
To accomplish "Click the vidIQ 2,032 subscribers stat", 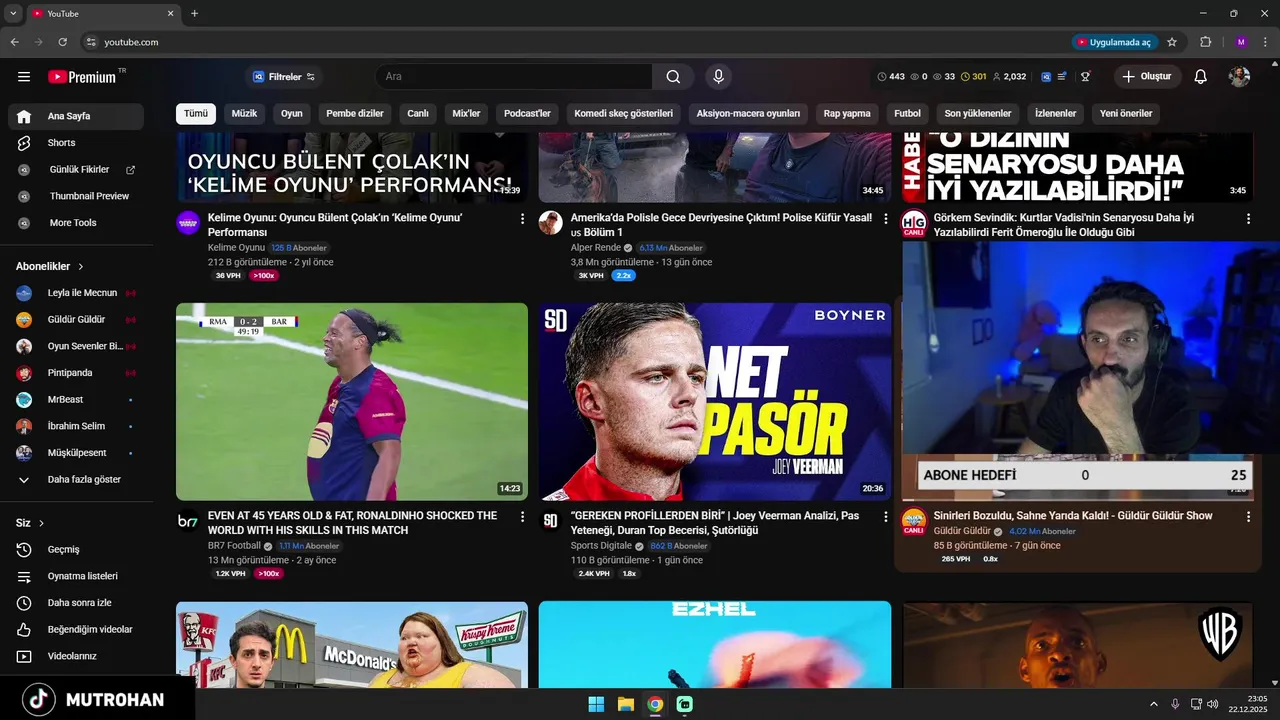I will (x=1009, y=77).
